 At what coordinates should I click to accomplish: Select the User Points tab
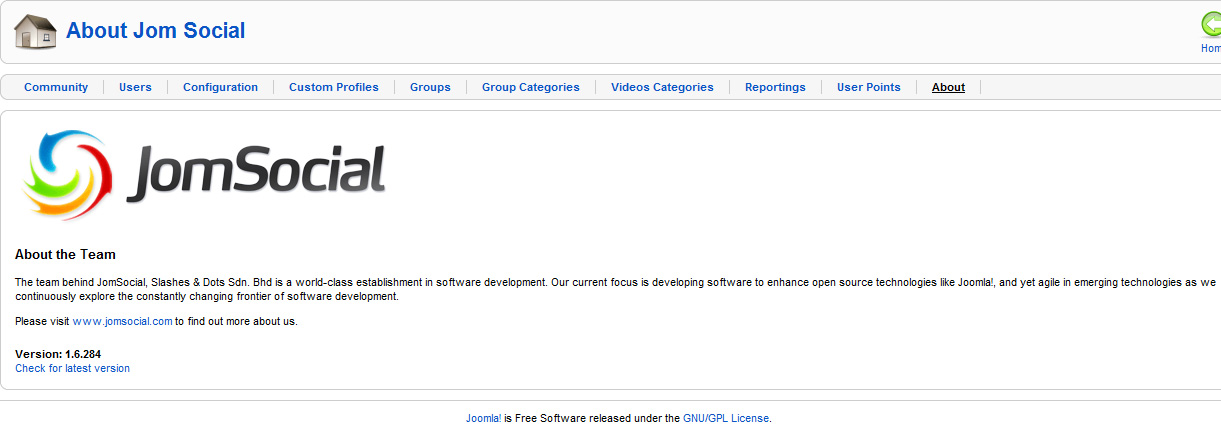pos(869,87)
